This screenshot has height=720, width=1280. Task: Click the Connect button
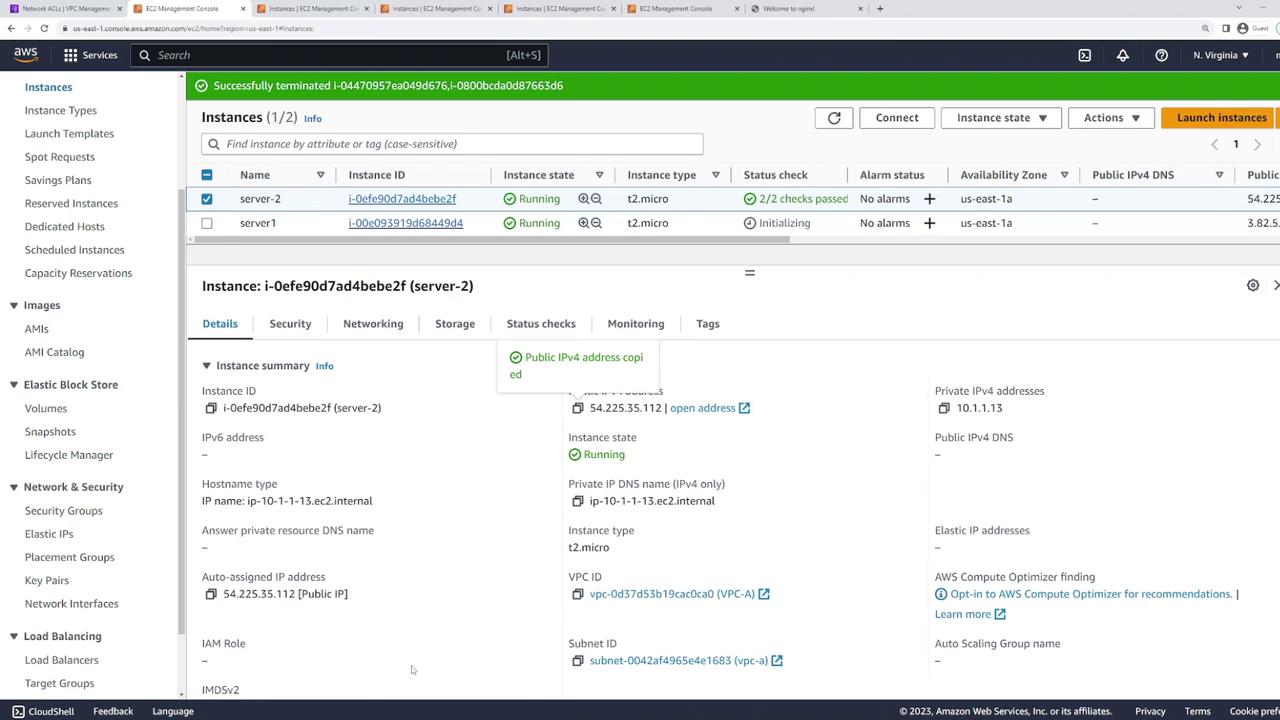click(897, 118)
